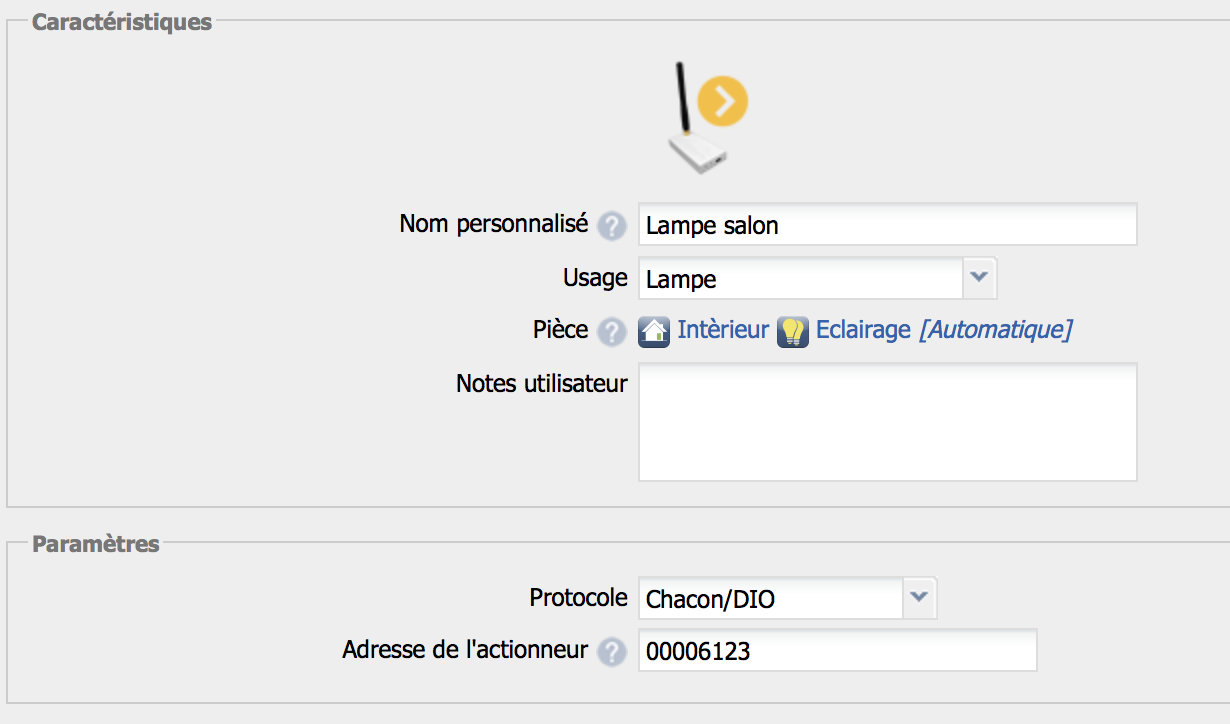Click the Caractéristiques section heading
The image size is (1230, 724).
(x=122, y=22)
